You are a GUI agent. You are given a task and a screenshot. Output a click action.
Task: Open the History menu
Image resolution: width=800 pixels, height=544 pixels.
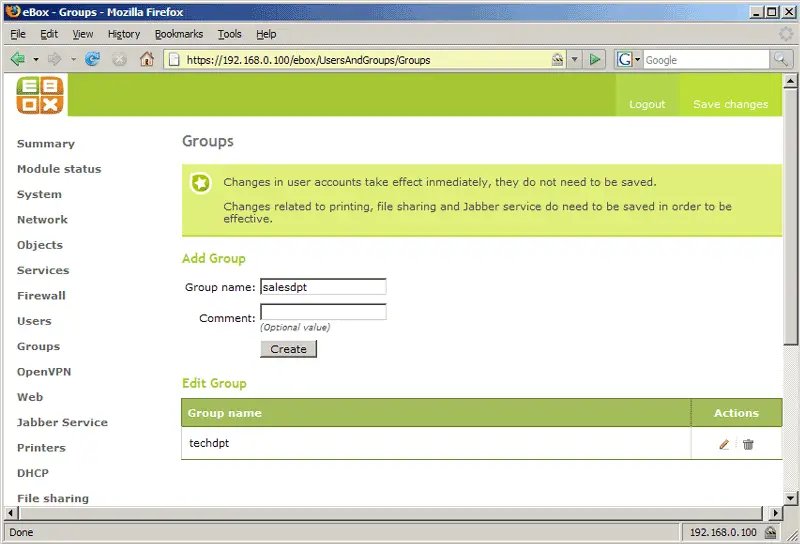[x=124, y=34]
